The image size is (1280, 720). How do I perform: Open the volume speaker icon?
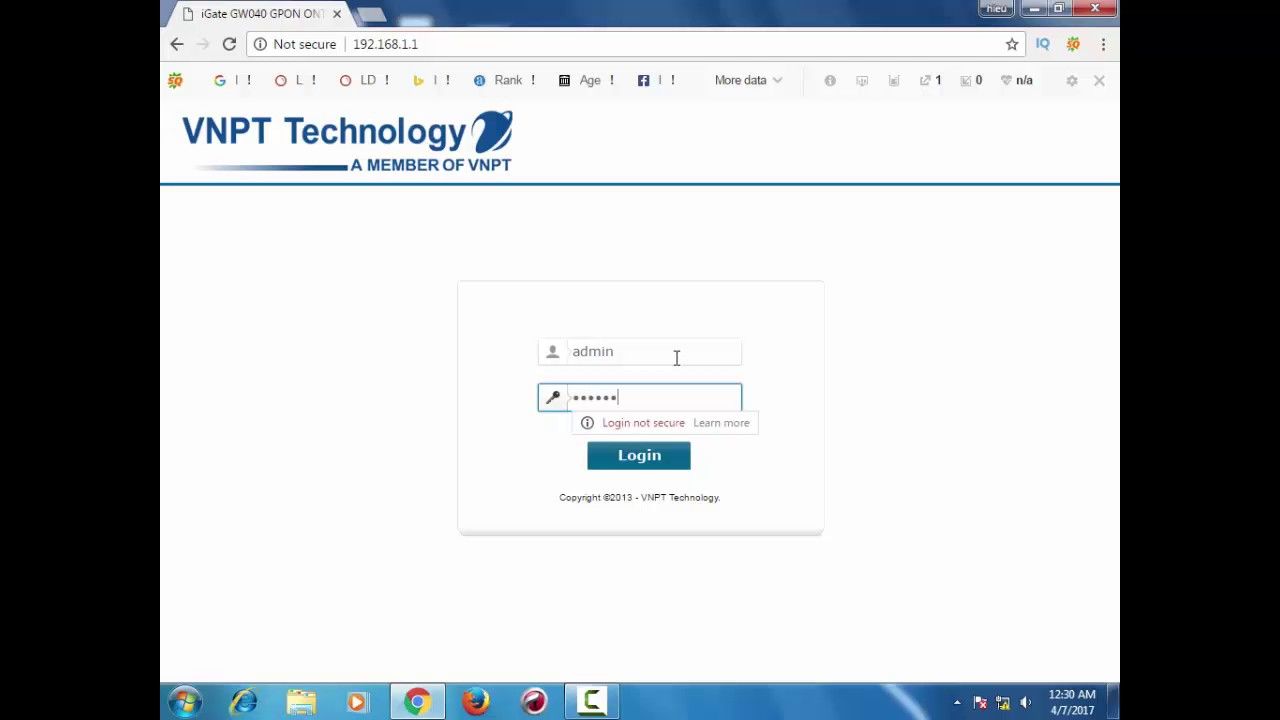(x=1025, y=702)
